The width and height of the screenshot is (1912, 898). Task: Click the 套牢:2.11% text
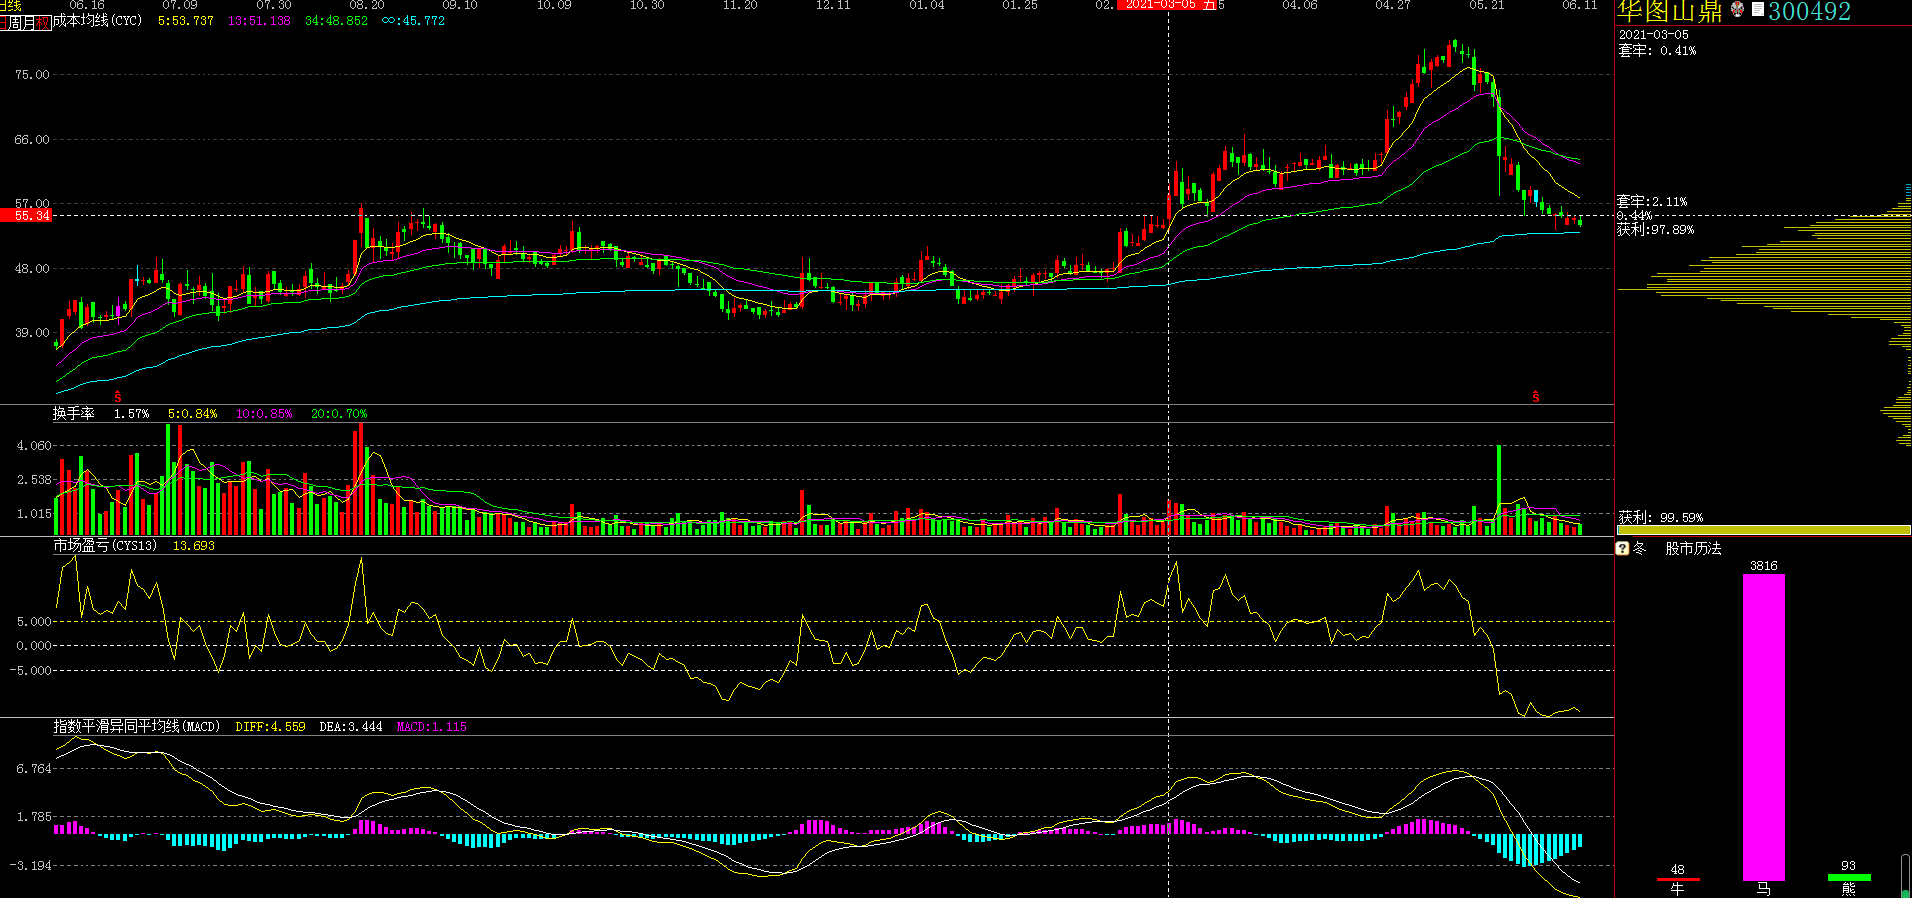pos(1652,201)
